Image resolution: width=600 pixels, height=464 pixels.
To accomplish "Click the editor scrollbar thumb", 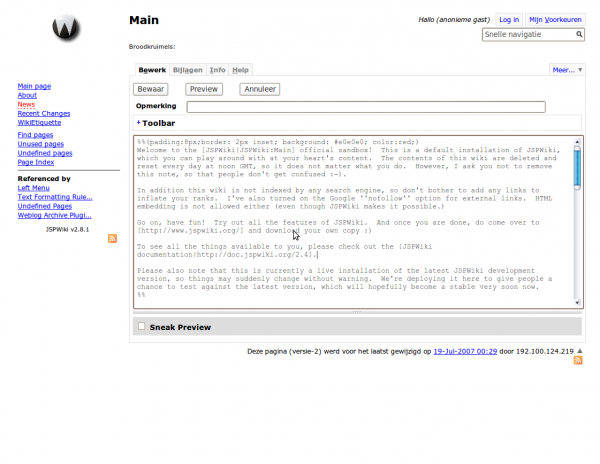I will (577, 168).
